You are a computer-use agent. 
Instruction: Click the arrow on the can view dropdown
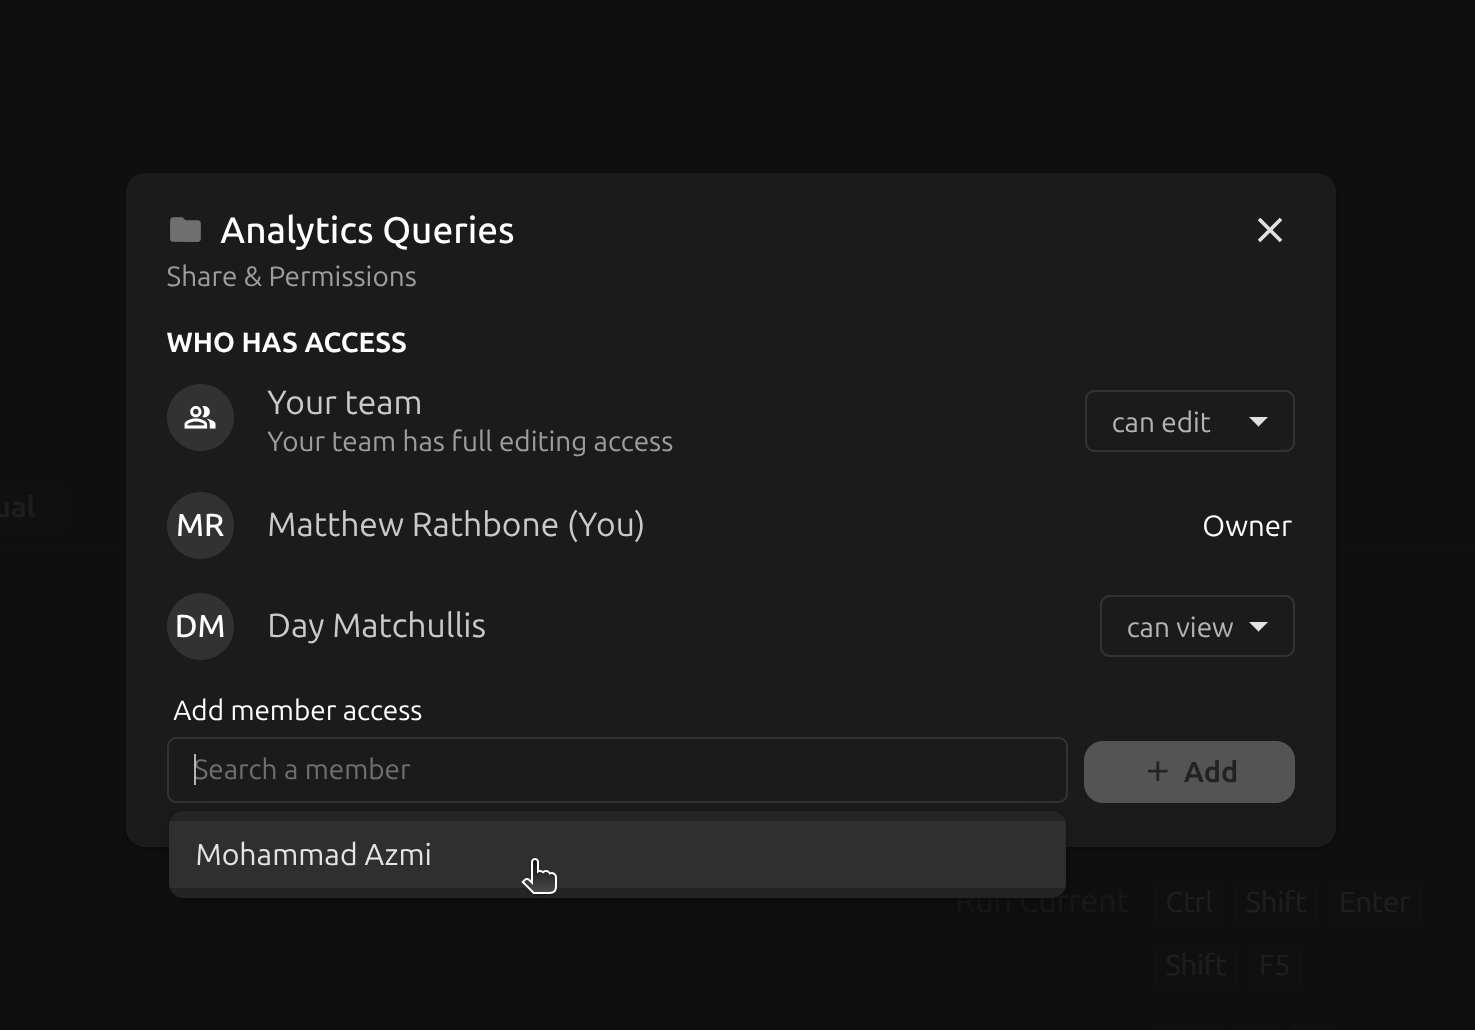1258,627
